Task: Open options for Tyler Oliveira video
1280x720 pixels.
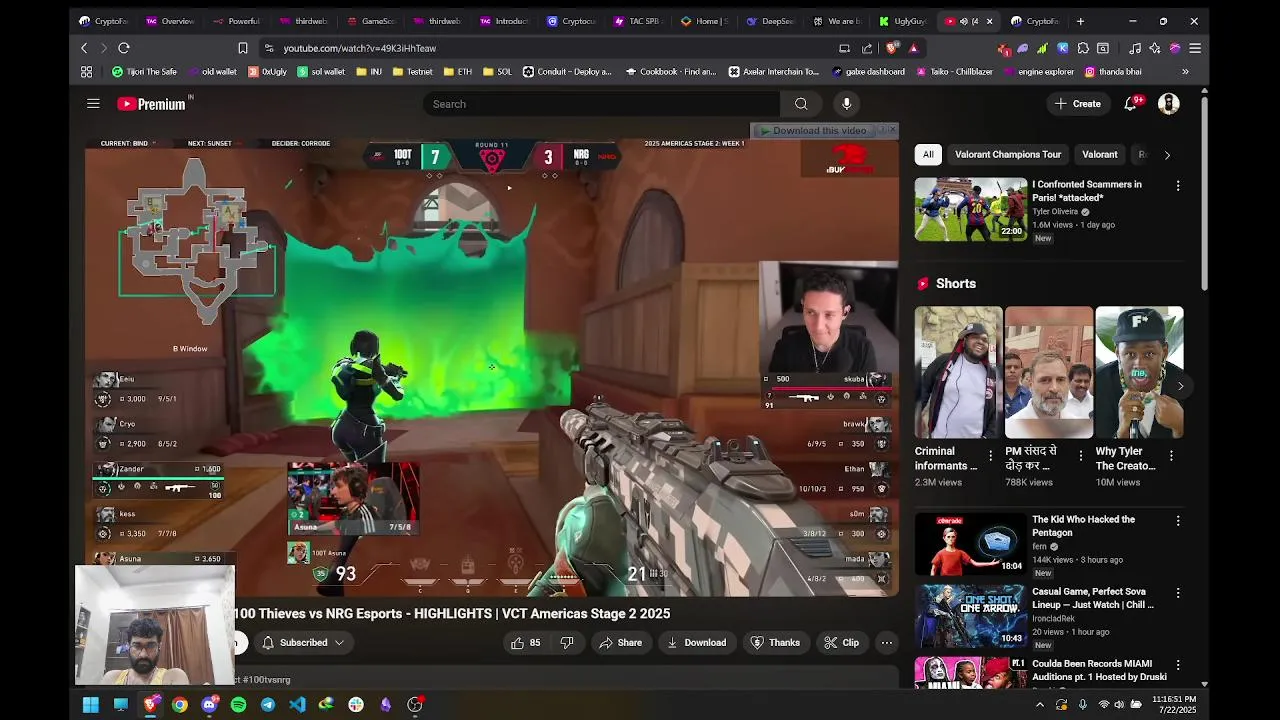Action: (1178, 186)
